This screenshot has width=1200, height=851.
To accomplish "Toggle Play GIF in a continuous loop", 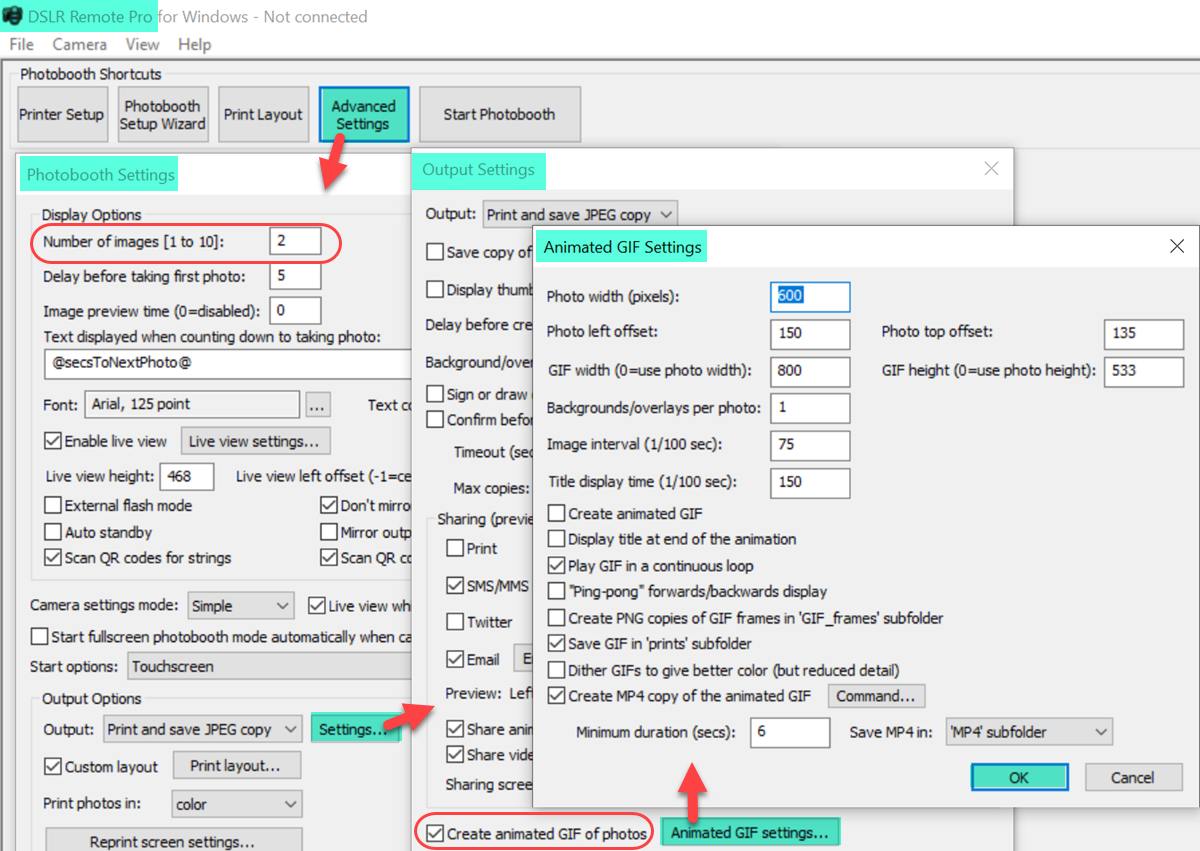I will click(557, 565).
